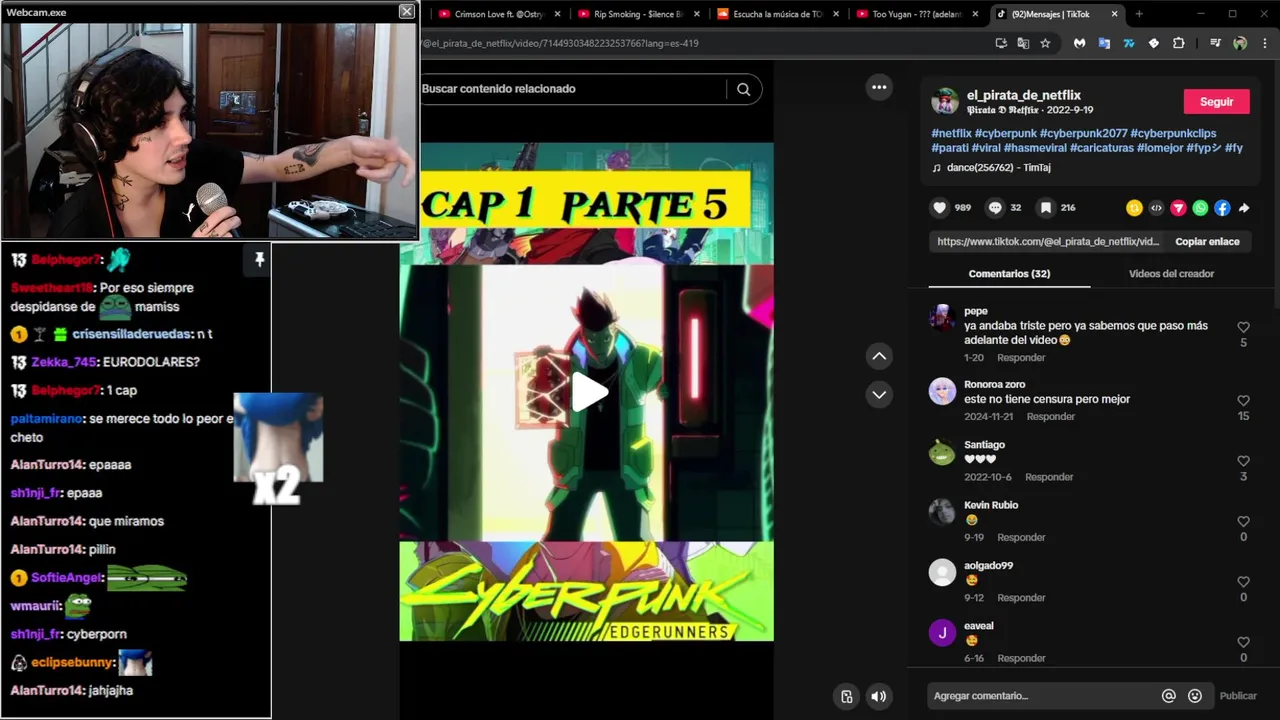Viewport: 1280px width, 720px height.
Task: Open the three-dots more options menu
Action: [879, 87]
